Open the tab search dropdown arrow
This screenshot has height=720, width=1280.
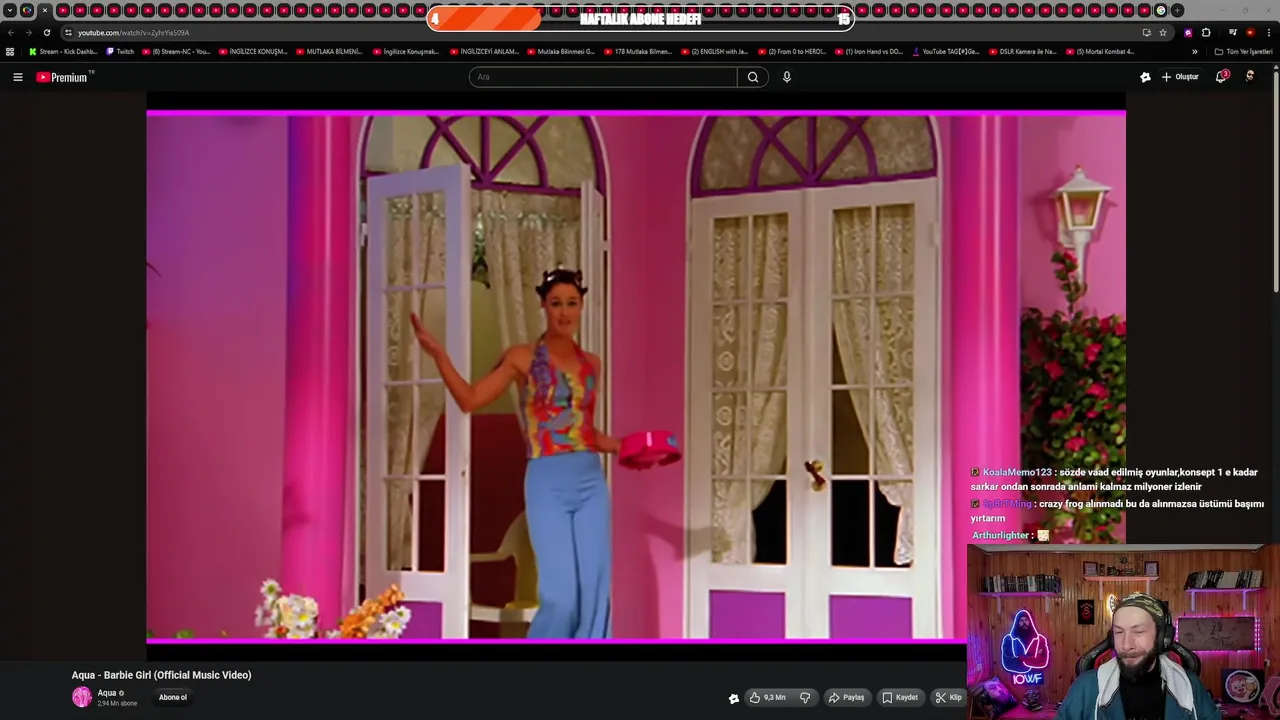pos(10,11)
